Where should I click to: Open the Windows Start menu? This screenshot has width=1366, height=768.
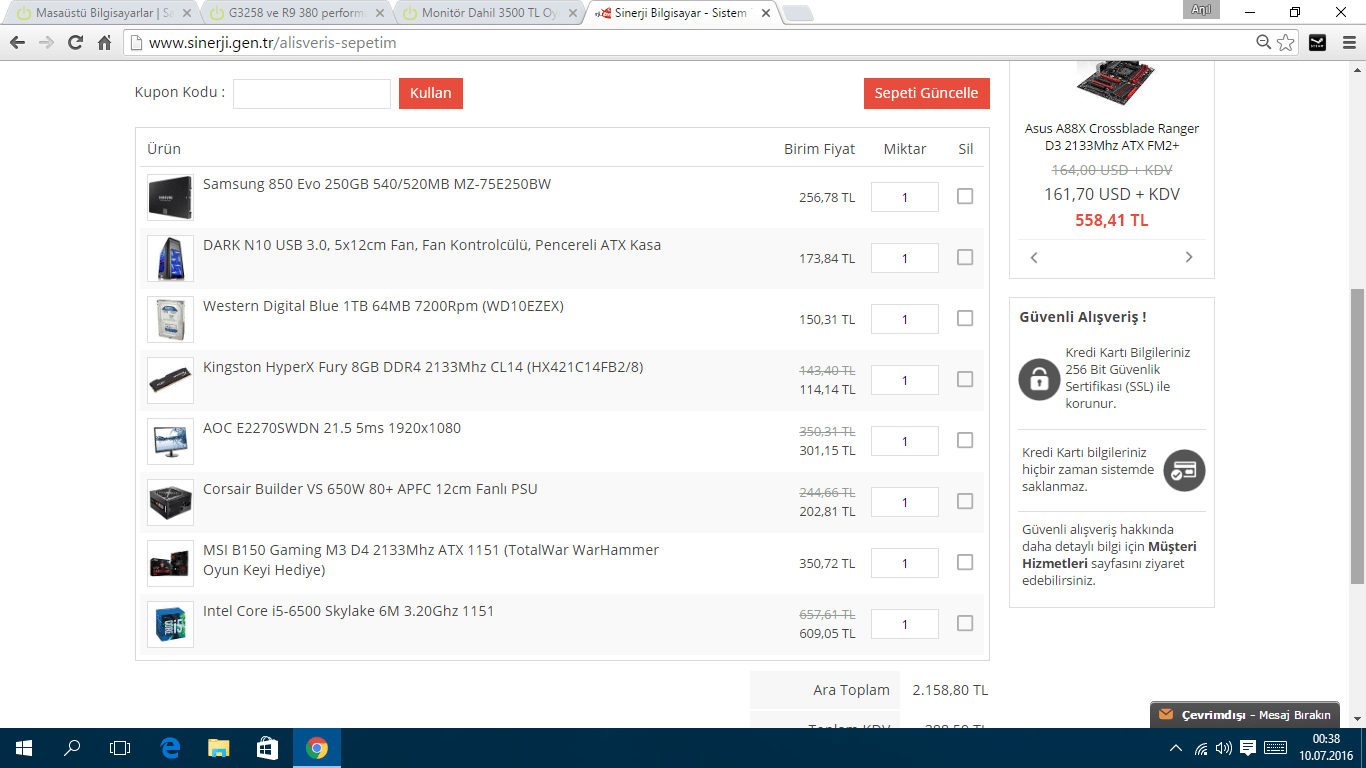tap(24, 748)
